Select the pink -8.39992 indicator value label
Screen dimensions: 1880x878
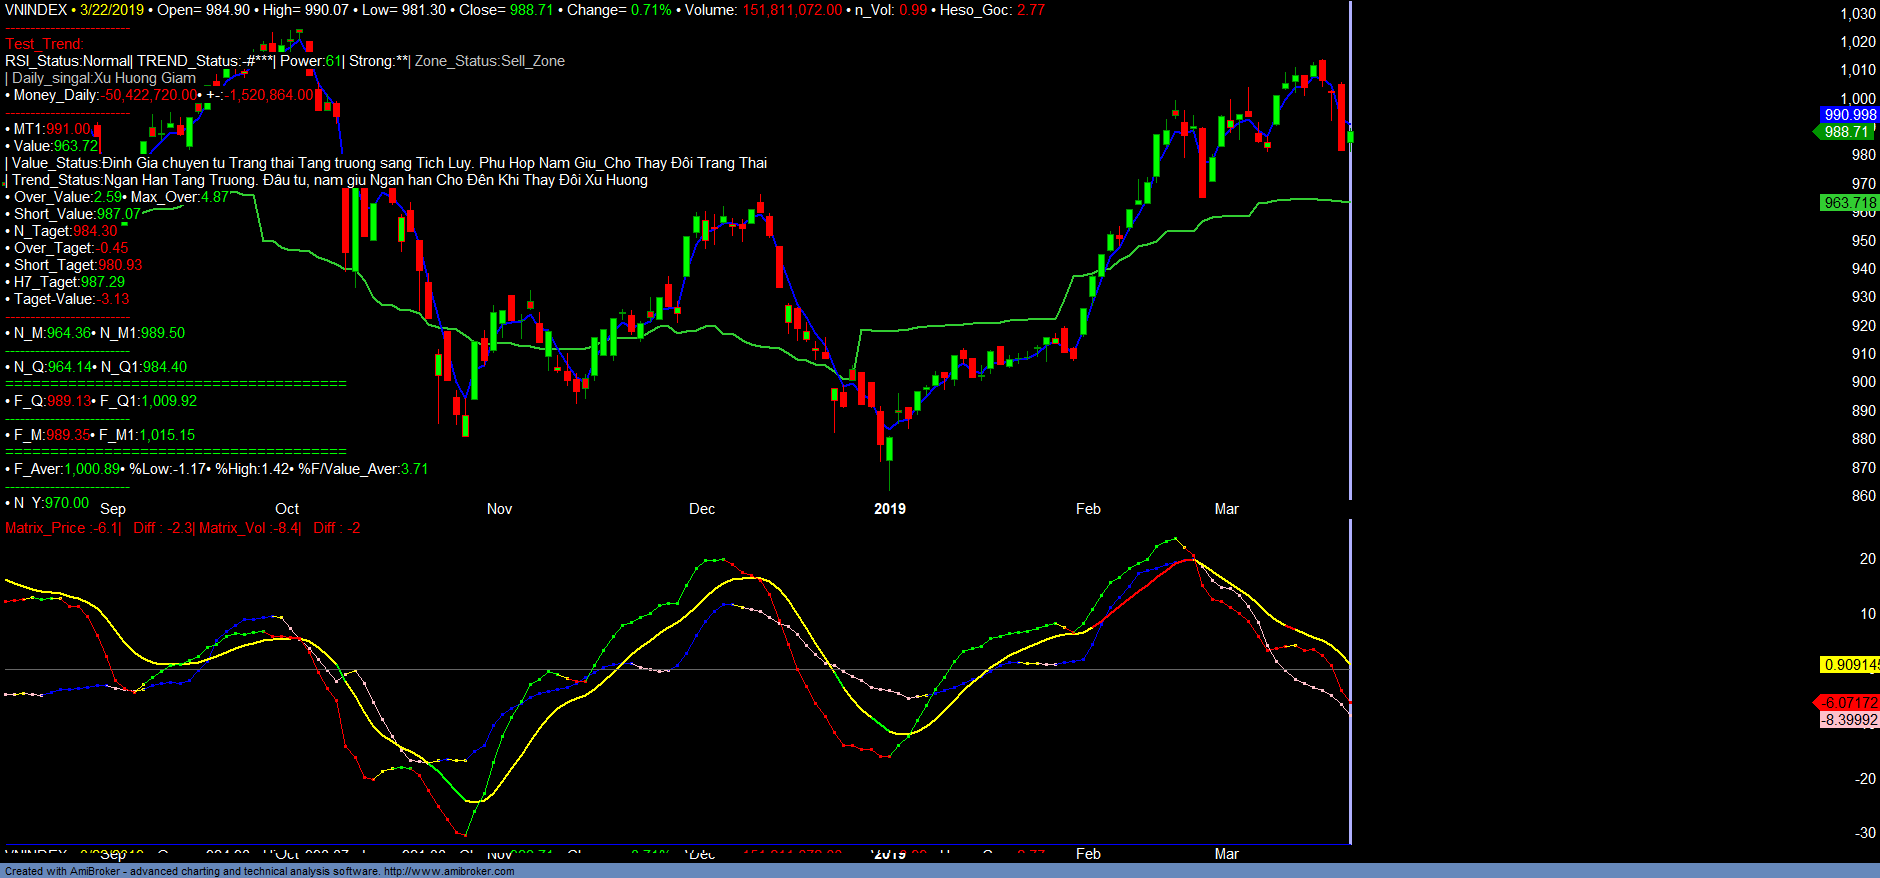tap(1848, 720)
